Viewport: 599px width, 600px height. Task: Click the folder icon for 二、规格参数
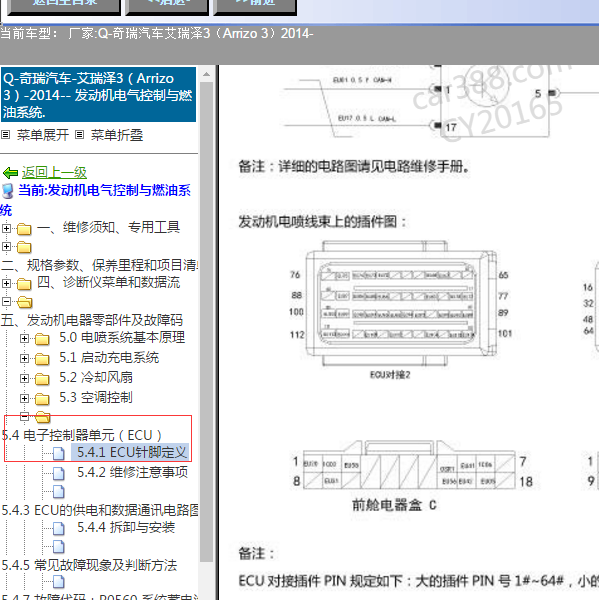(24, 247)
